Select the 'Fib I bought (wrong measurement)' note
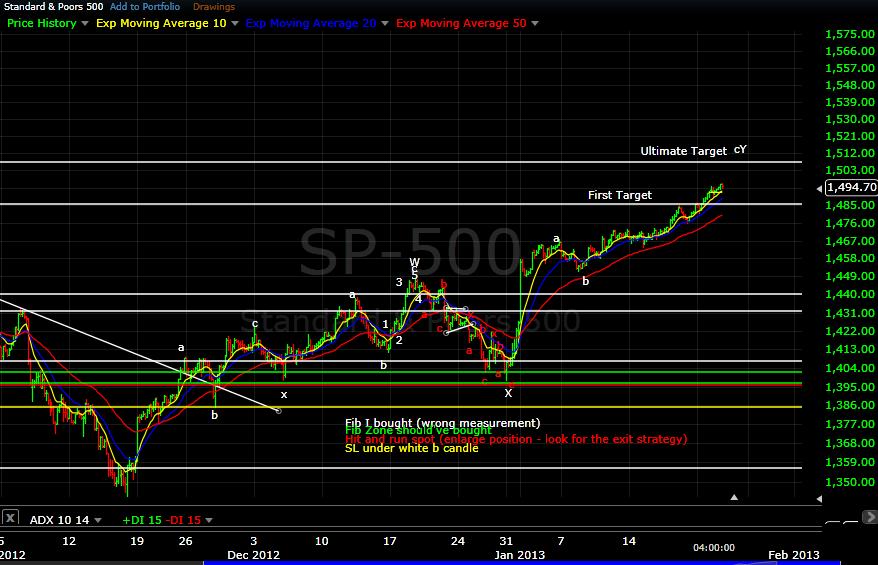The height and width of the screenshot is (565, 878). (442, 422)
